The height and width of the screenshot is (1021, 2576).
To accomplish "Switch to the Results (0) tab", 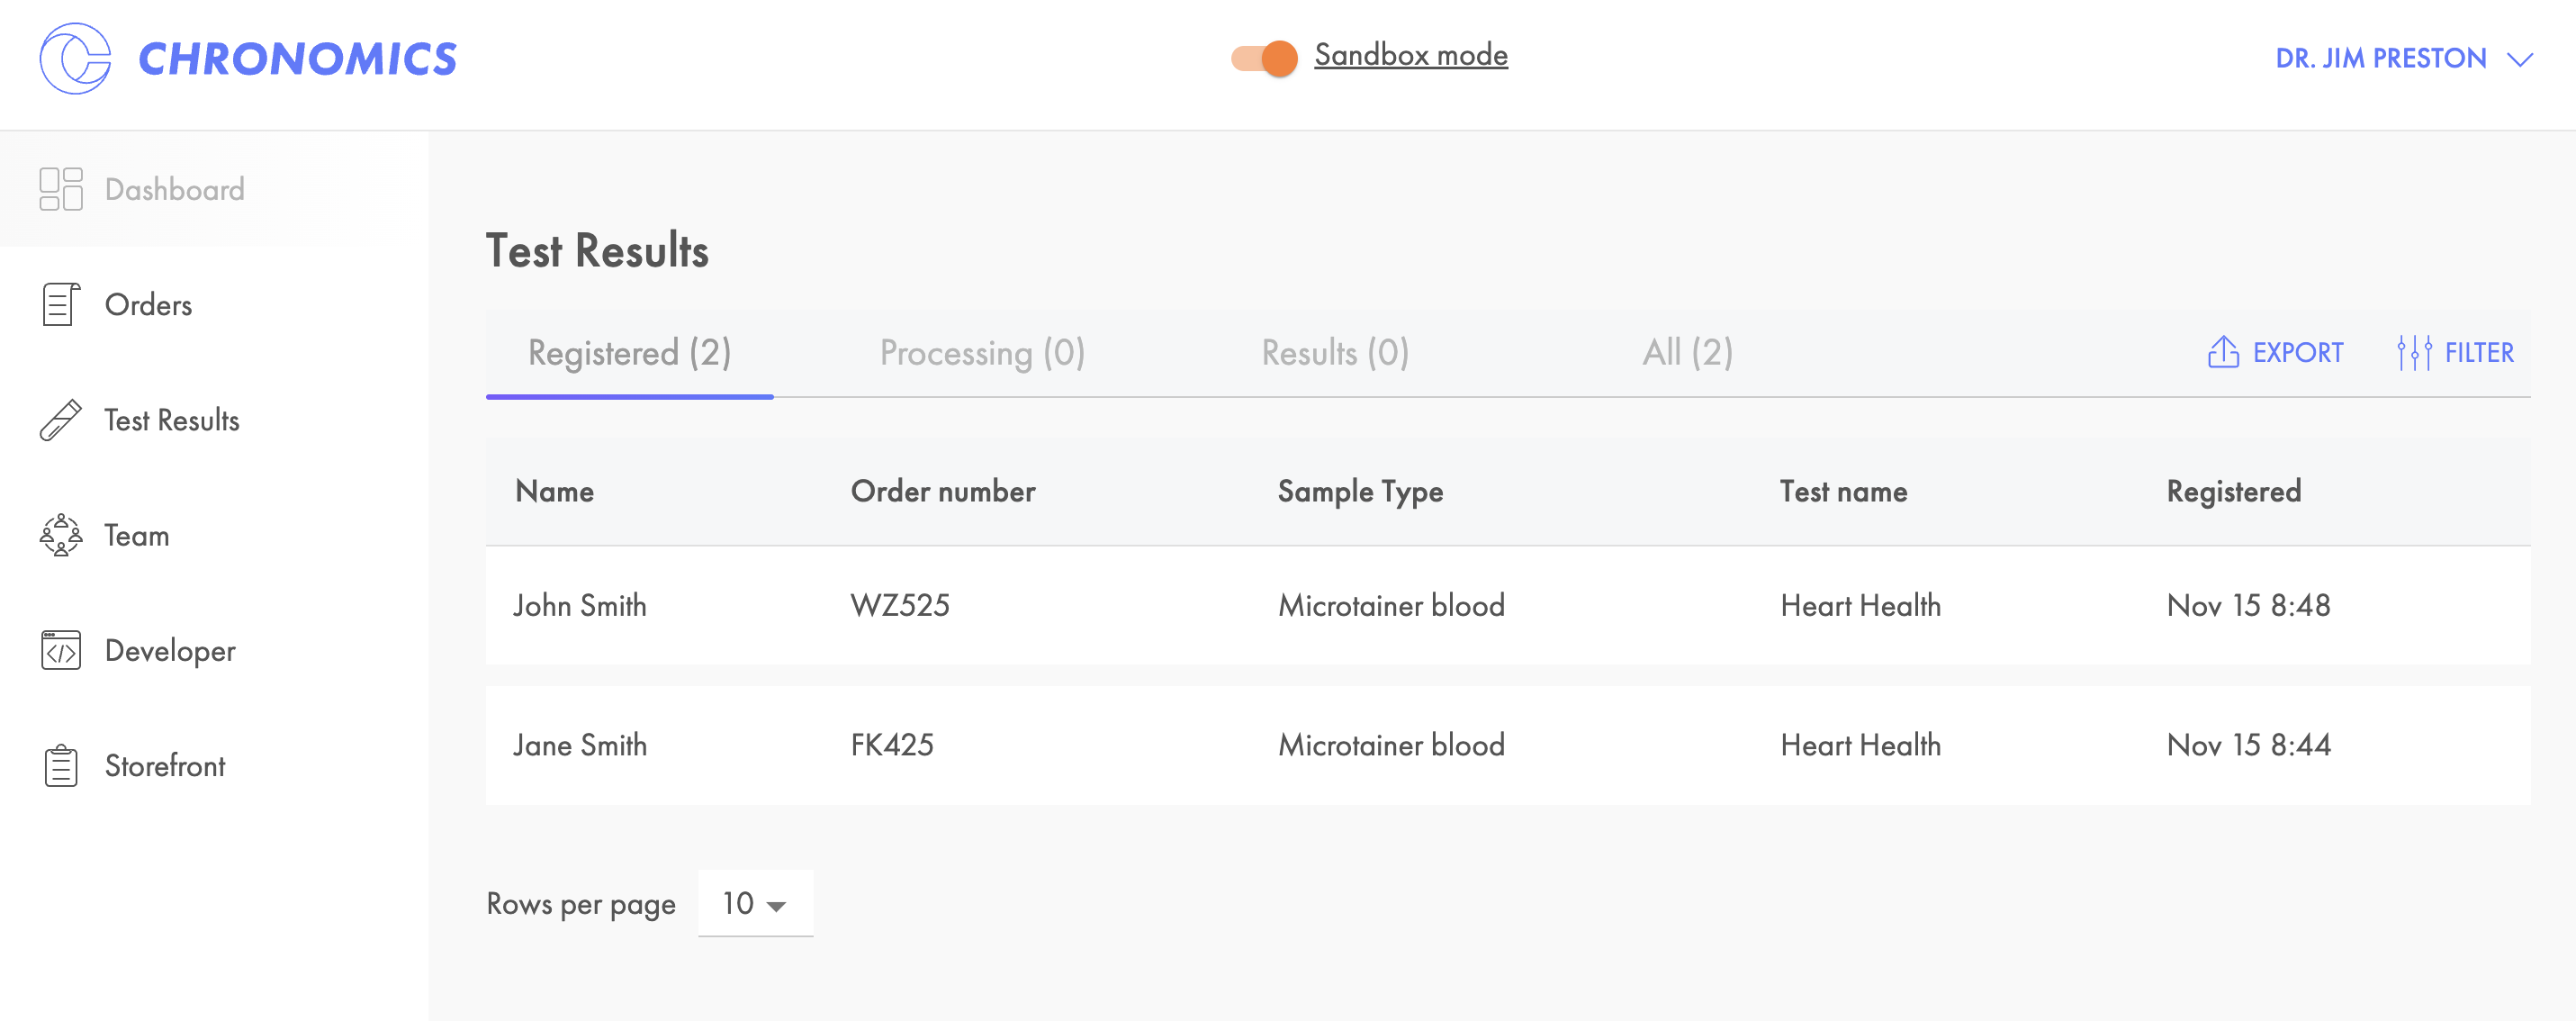I will coord(1334,352).
